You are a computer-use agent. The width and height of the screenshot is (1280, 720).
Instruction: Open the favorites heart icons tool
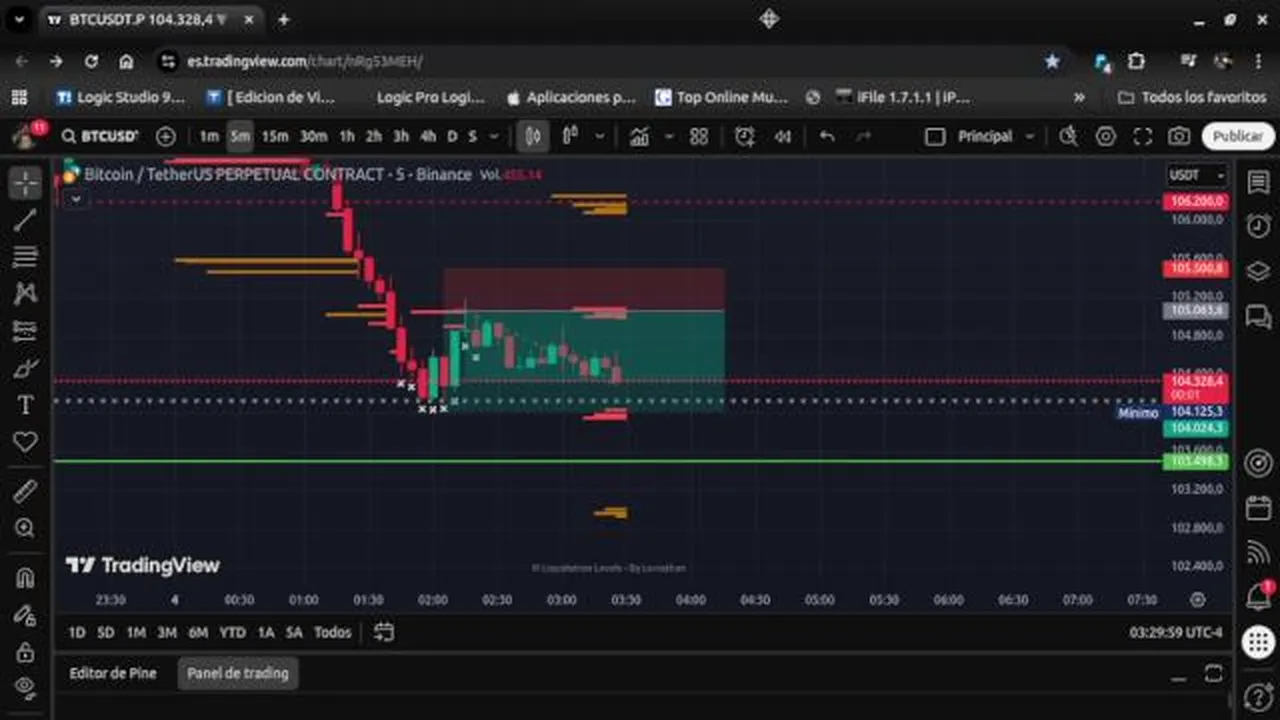[x=25, y=441]
